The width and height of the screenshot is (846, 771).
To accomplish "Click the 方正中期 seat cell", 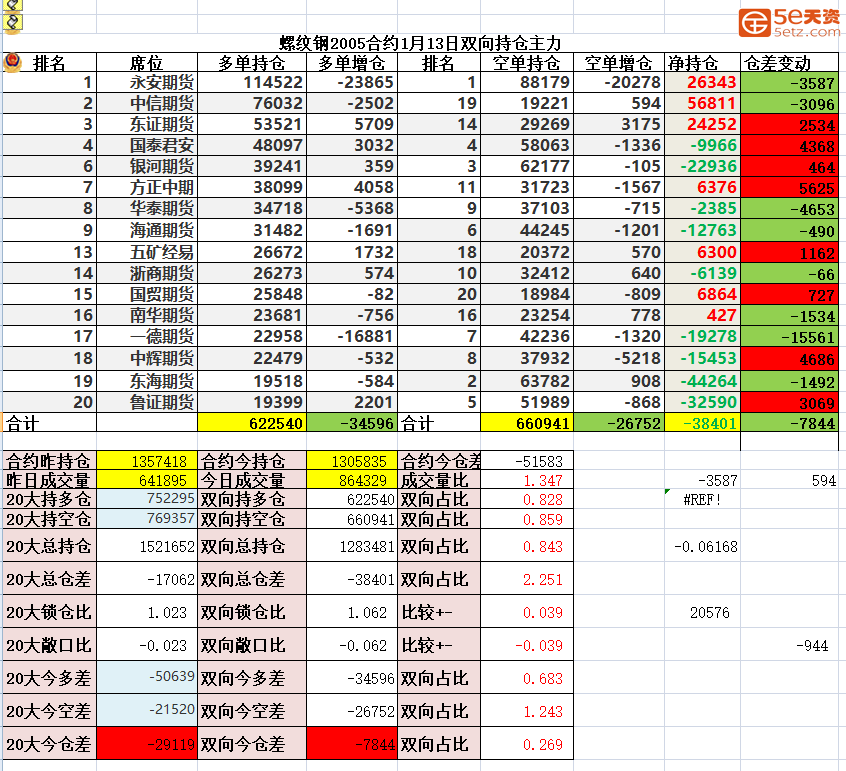I will pos(147,187).
